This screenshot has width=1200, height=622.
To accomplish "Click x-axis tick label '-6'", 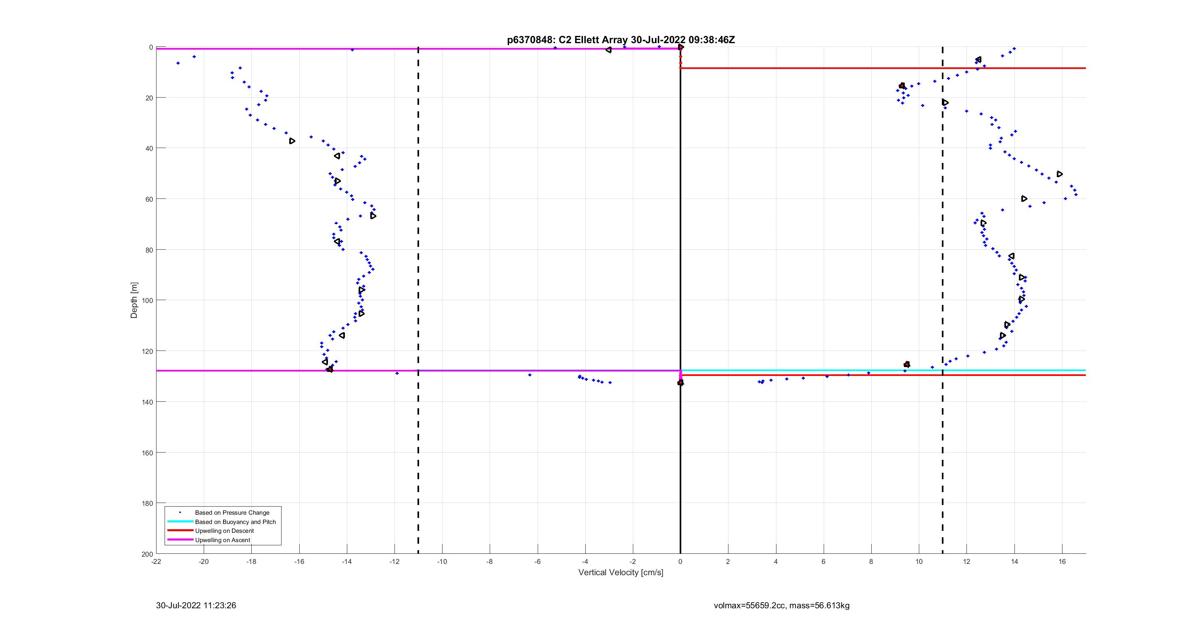I will click(x=537, y=562).
